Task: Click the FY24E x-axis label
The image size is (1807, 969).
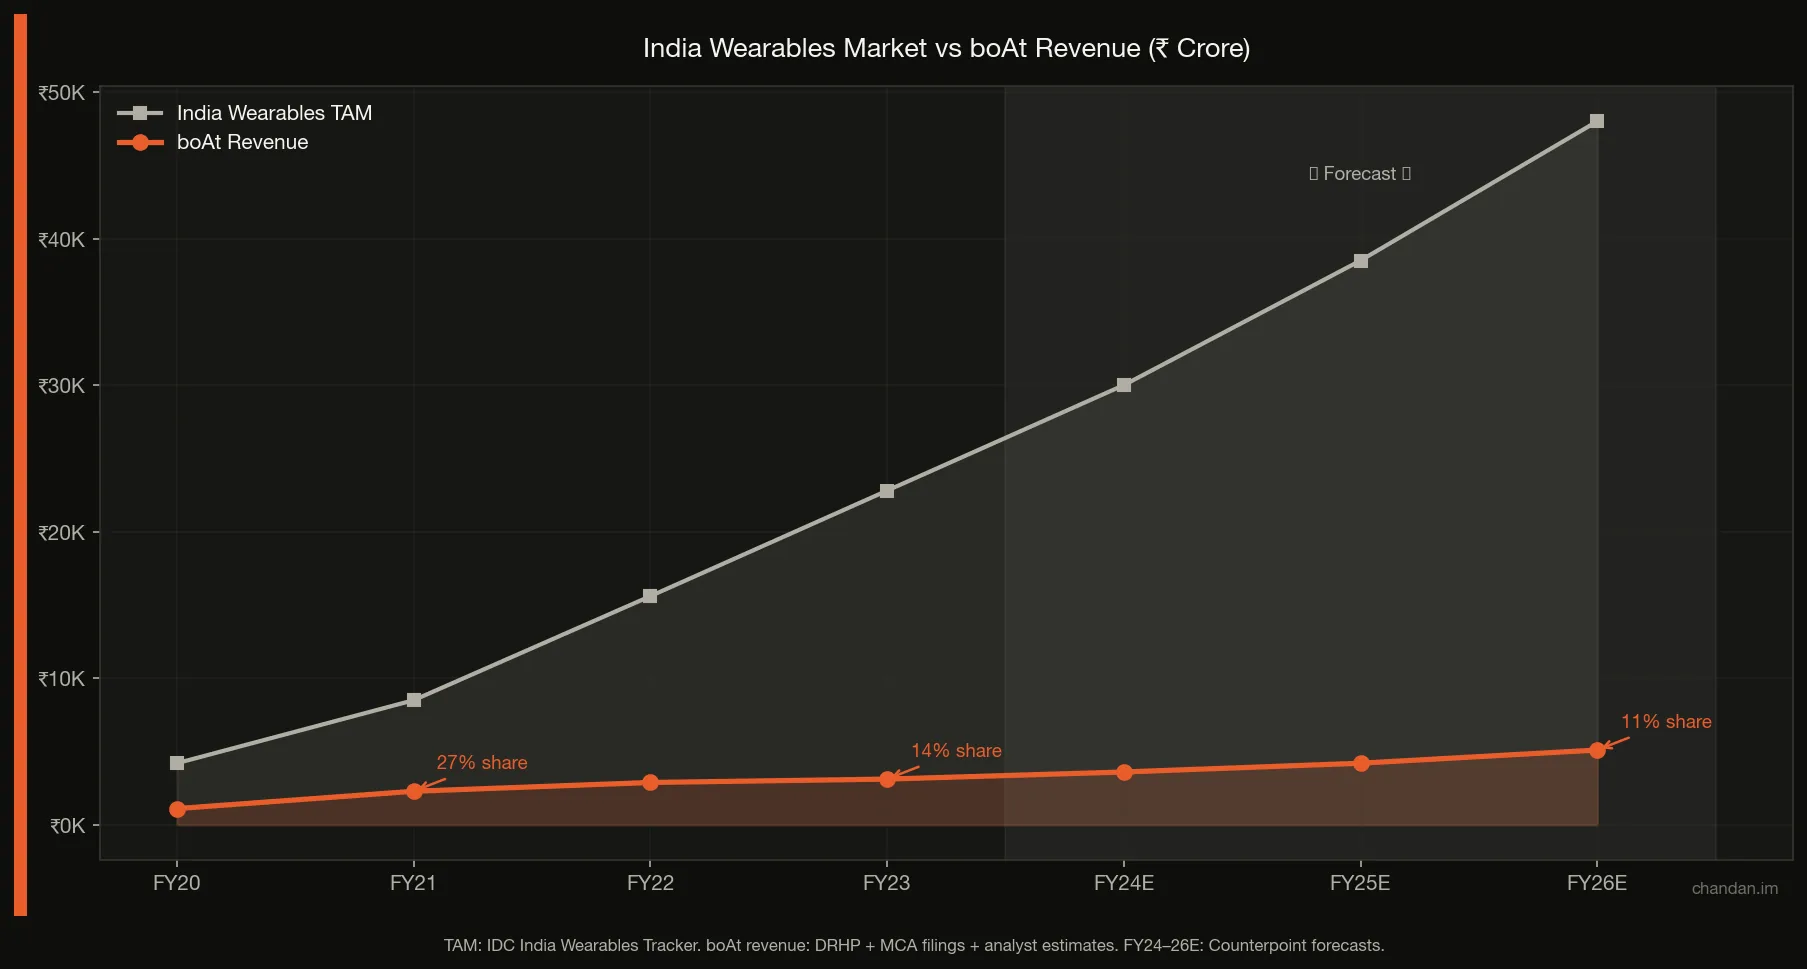Action: pyautogui.click(x=1124, y=883)
